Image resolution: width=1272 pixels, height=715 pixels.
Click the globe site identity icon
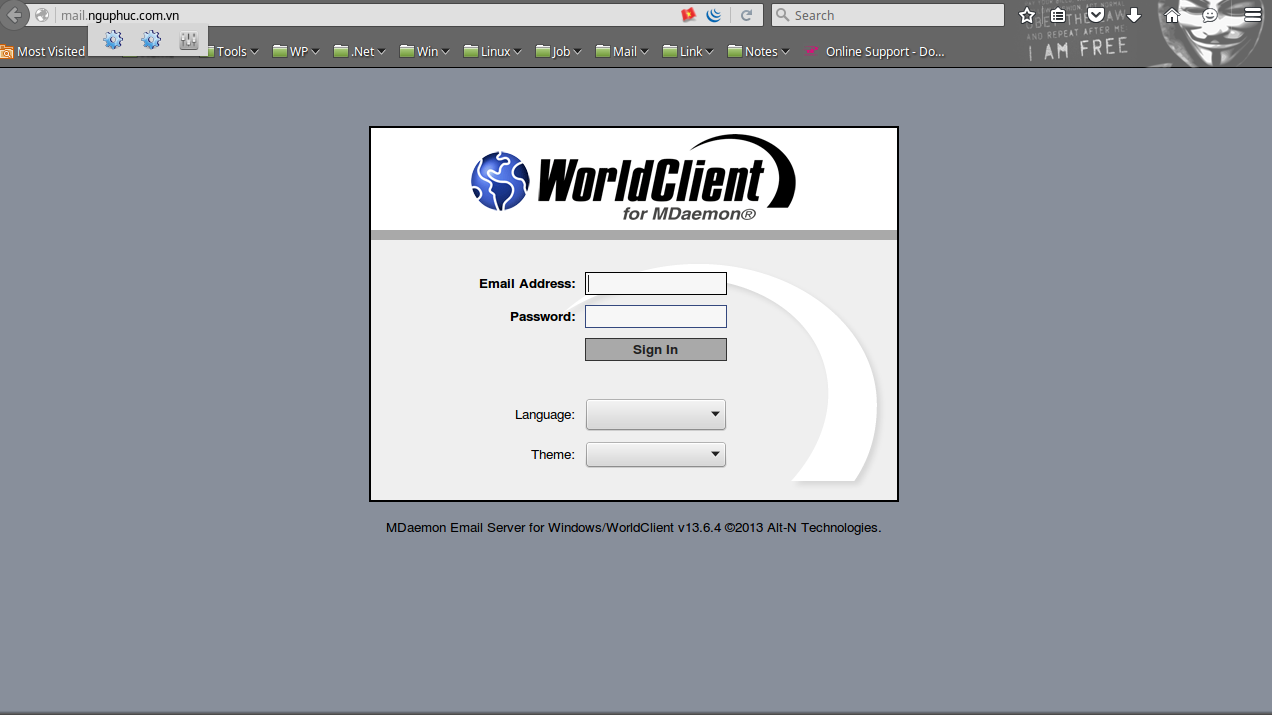pos(42,15)
